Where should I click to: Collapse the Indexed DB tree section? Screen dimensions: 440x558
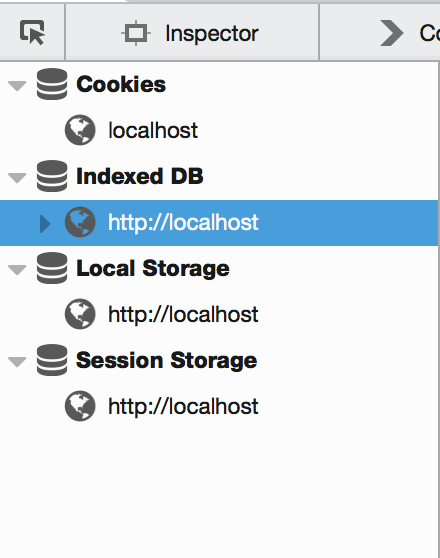tap(17, 178)
